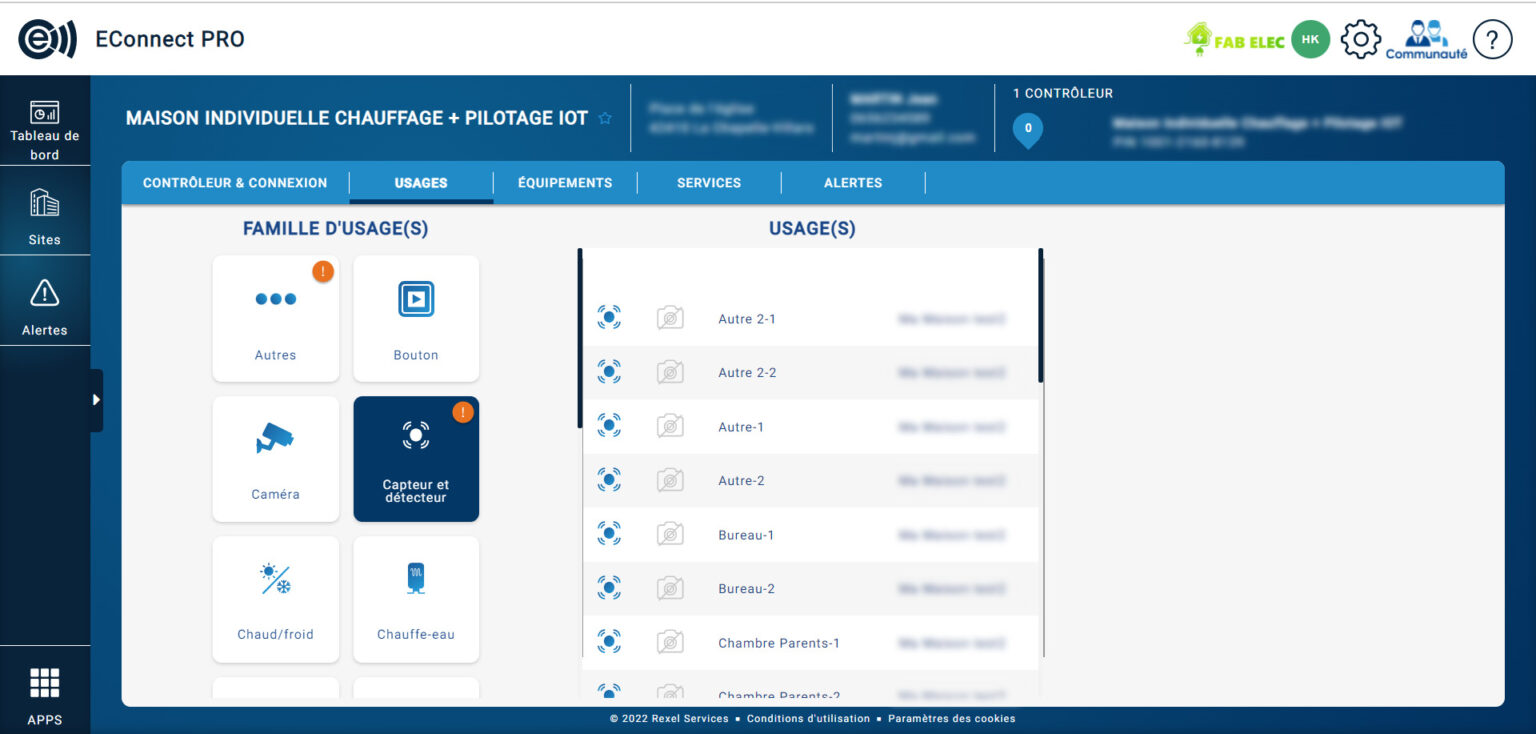Click the controller location pin badge
Viewport: 1536px width, 734px height.
(x=1028, y=129)
